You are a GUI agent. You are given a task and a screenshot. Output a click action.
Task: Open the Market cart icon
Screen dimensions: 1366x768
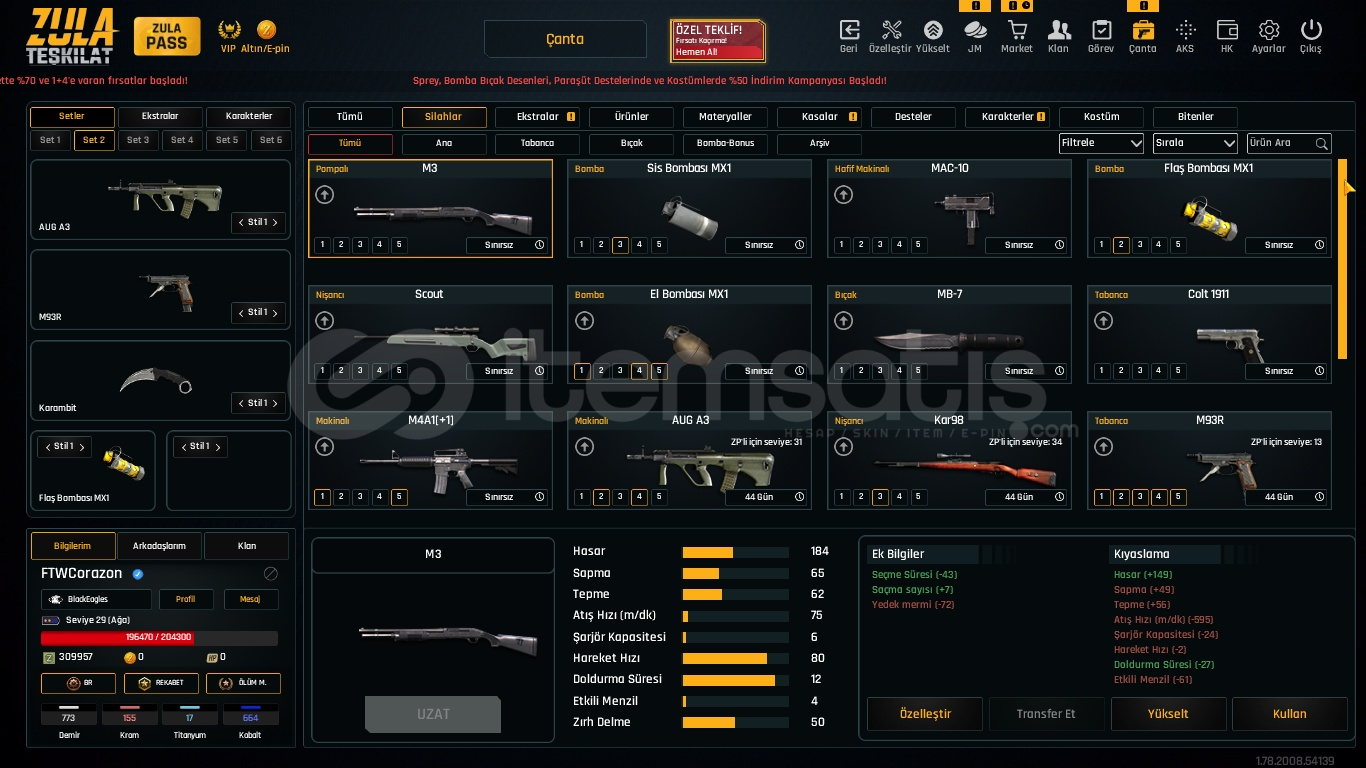click(1017, 30)
